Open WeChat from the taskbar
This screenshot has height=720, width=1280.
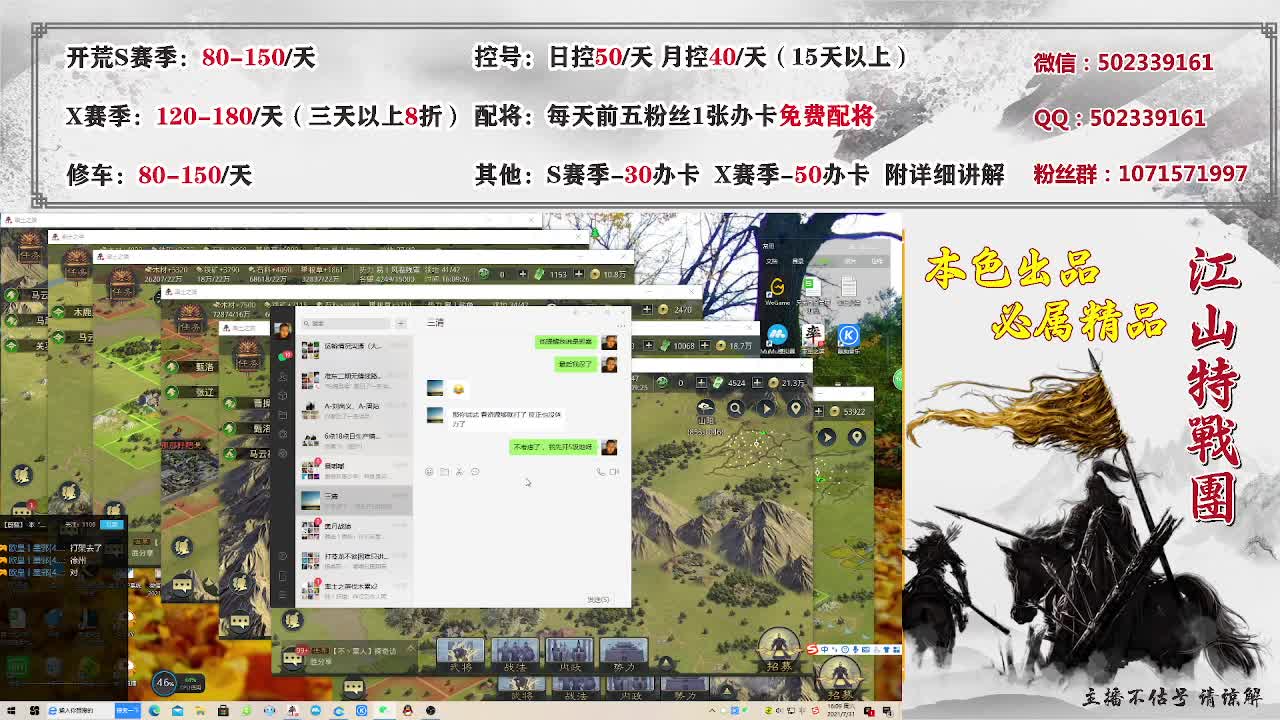coord(384,711)
